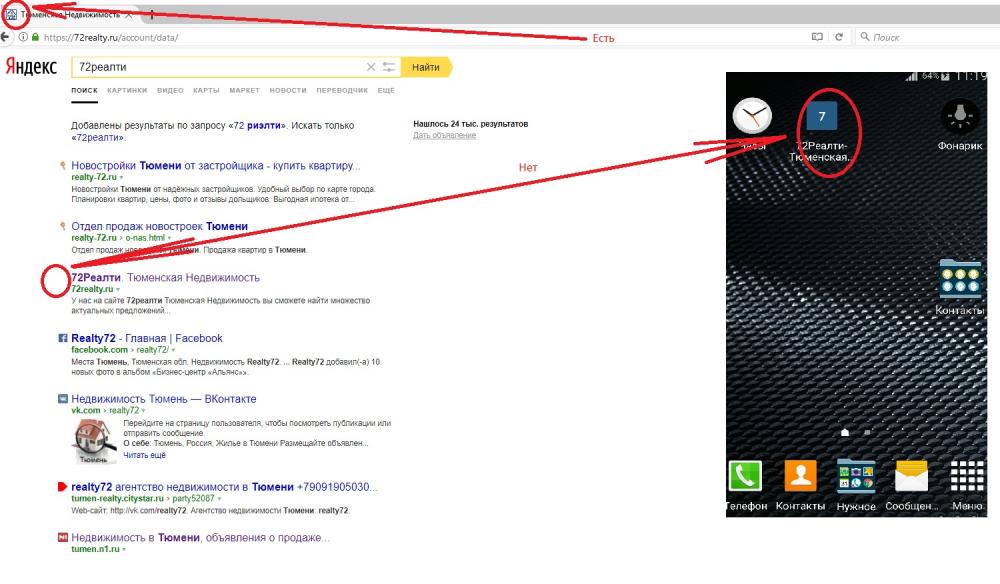This screenshot has height=584, width=1000.
Task: Click the yellow Найти search button
Action: tap(426, 67)
